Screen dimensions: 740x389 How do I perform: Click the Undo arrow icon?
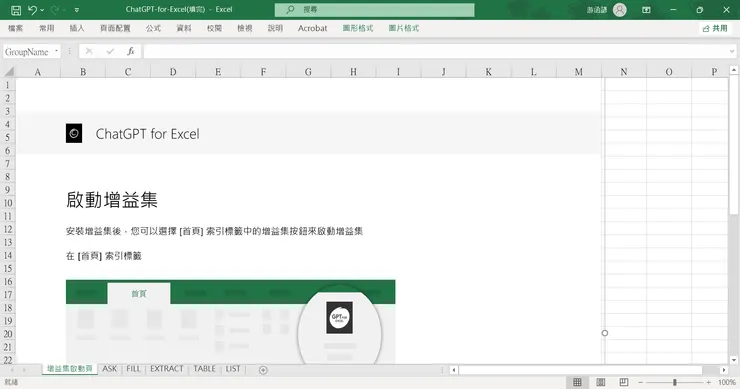point(32,9)
